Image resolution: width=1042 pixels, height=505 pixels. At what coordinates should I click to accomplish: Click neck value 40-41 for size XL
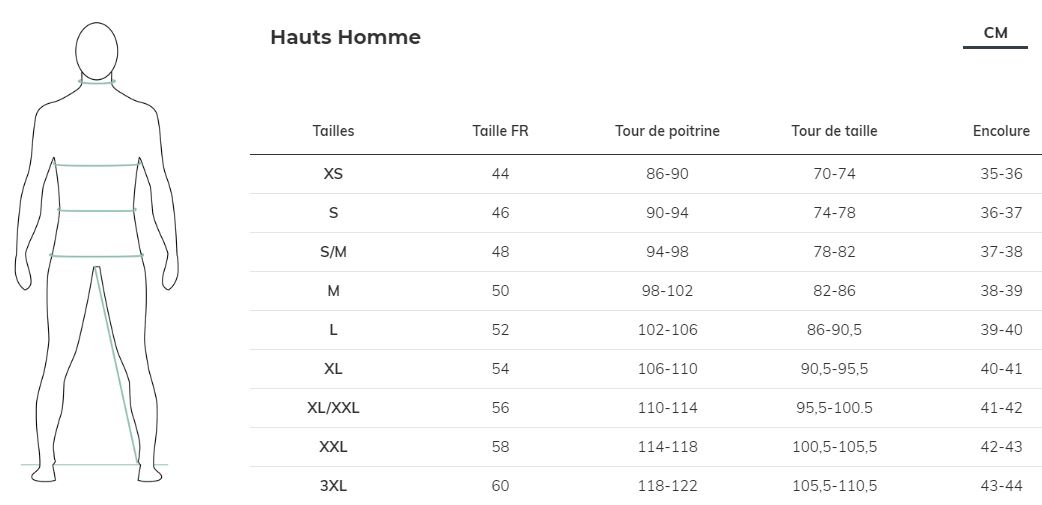(1001, 369)
